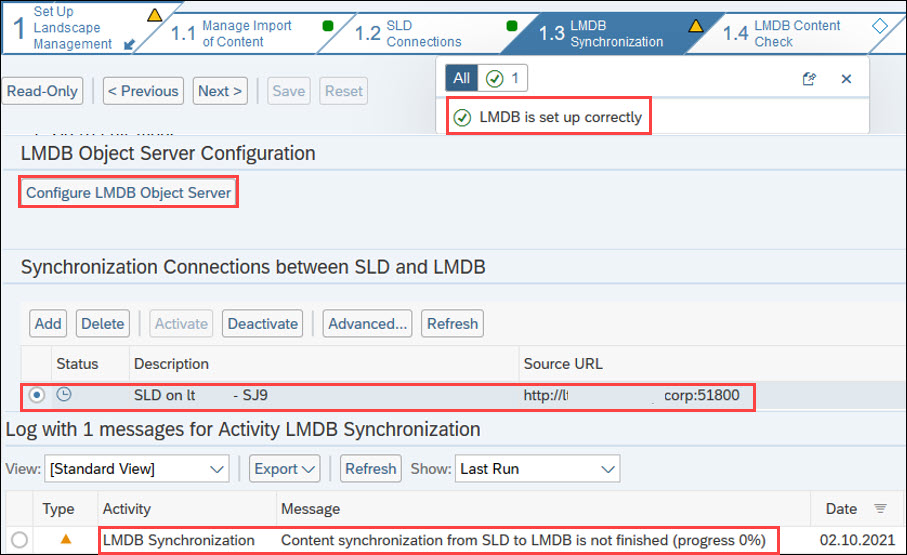Click the Advanced... button
This screenshot has width=907, height=555.
(367, 323)
